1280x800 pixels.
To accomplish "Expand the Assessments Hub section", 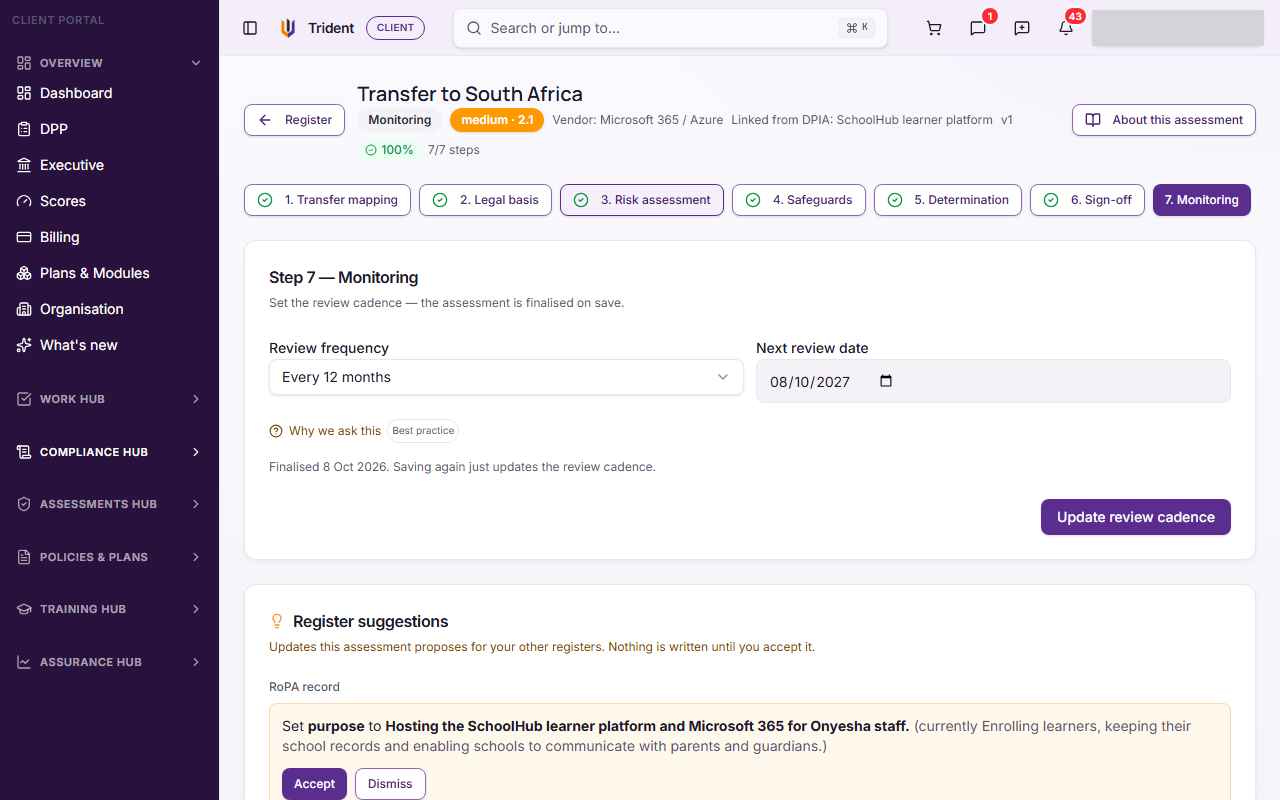I will [109, 504].
